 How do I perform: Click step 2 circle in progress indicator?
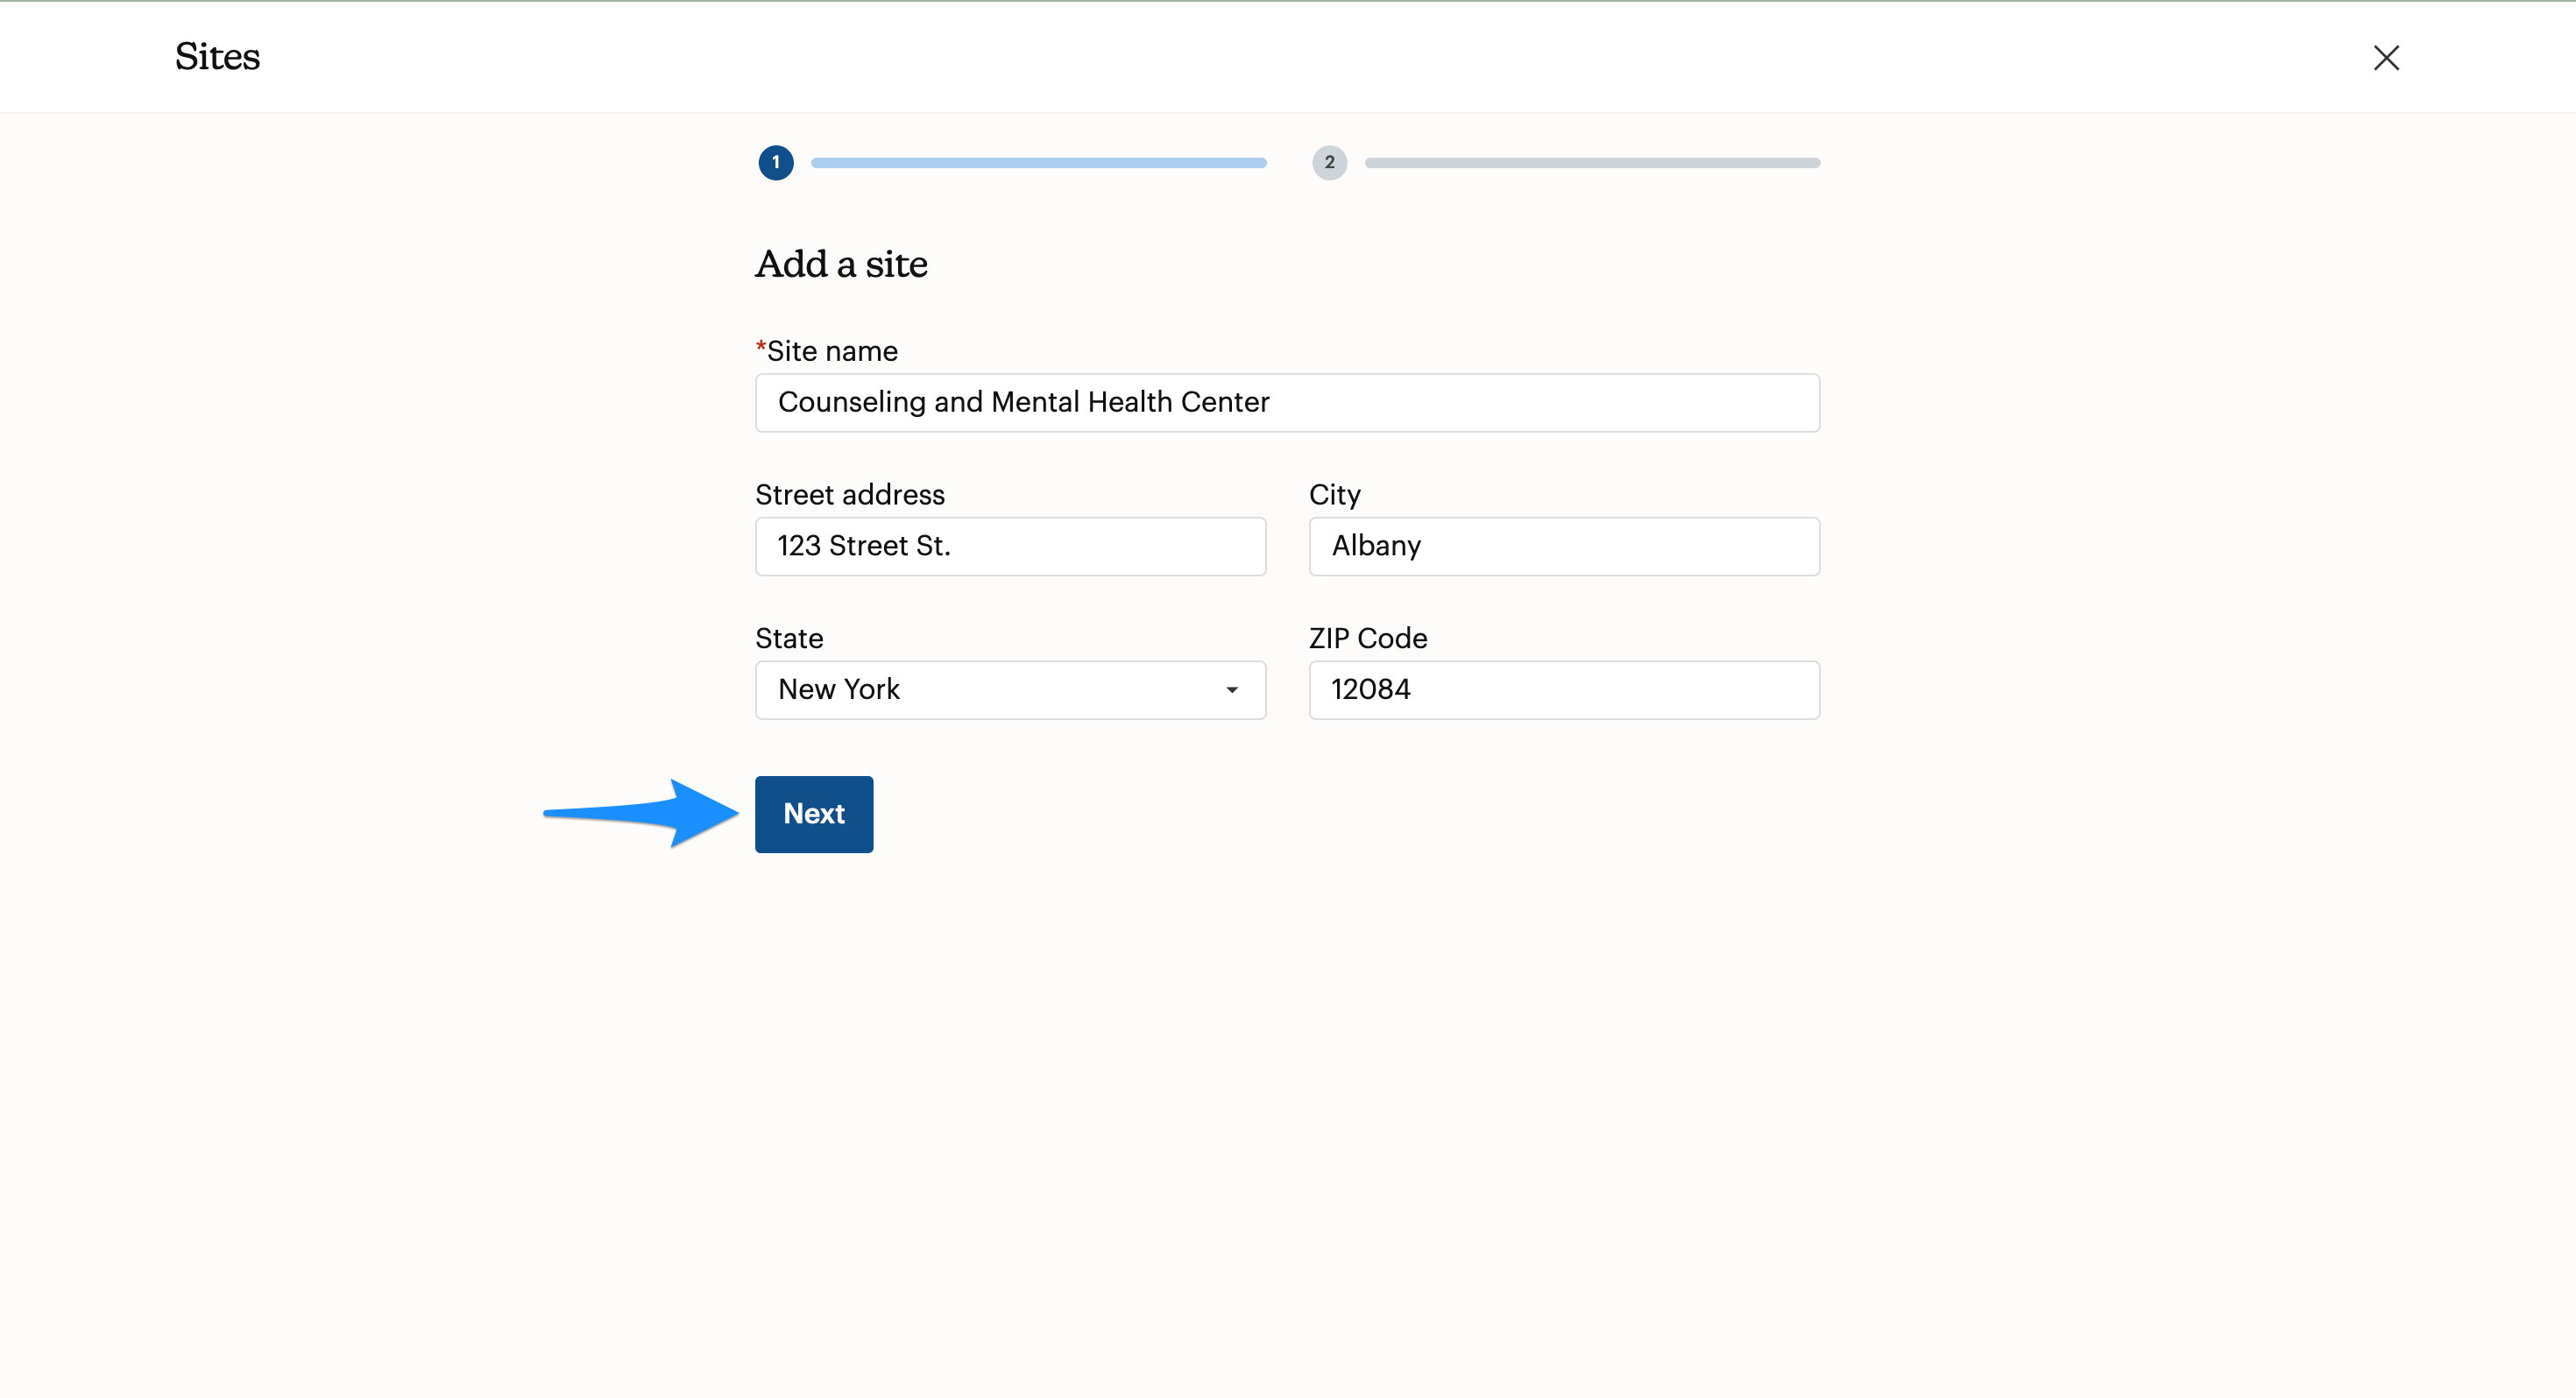[1329, 163]
